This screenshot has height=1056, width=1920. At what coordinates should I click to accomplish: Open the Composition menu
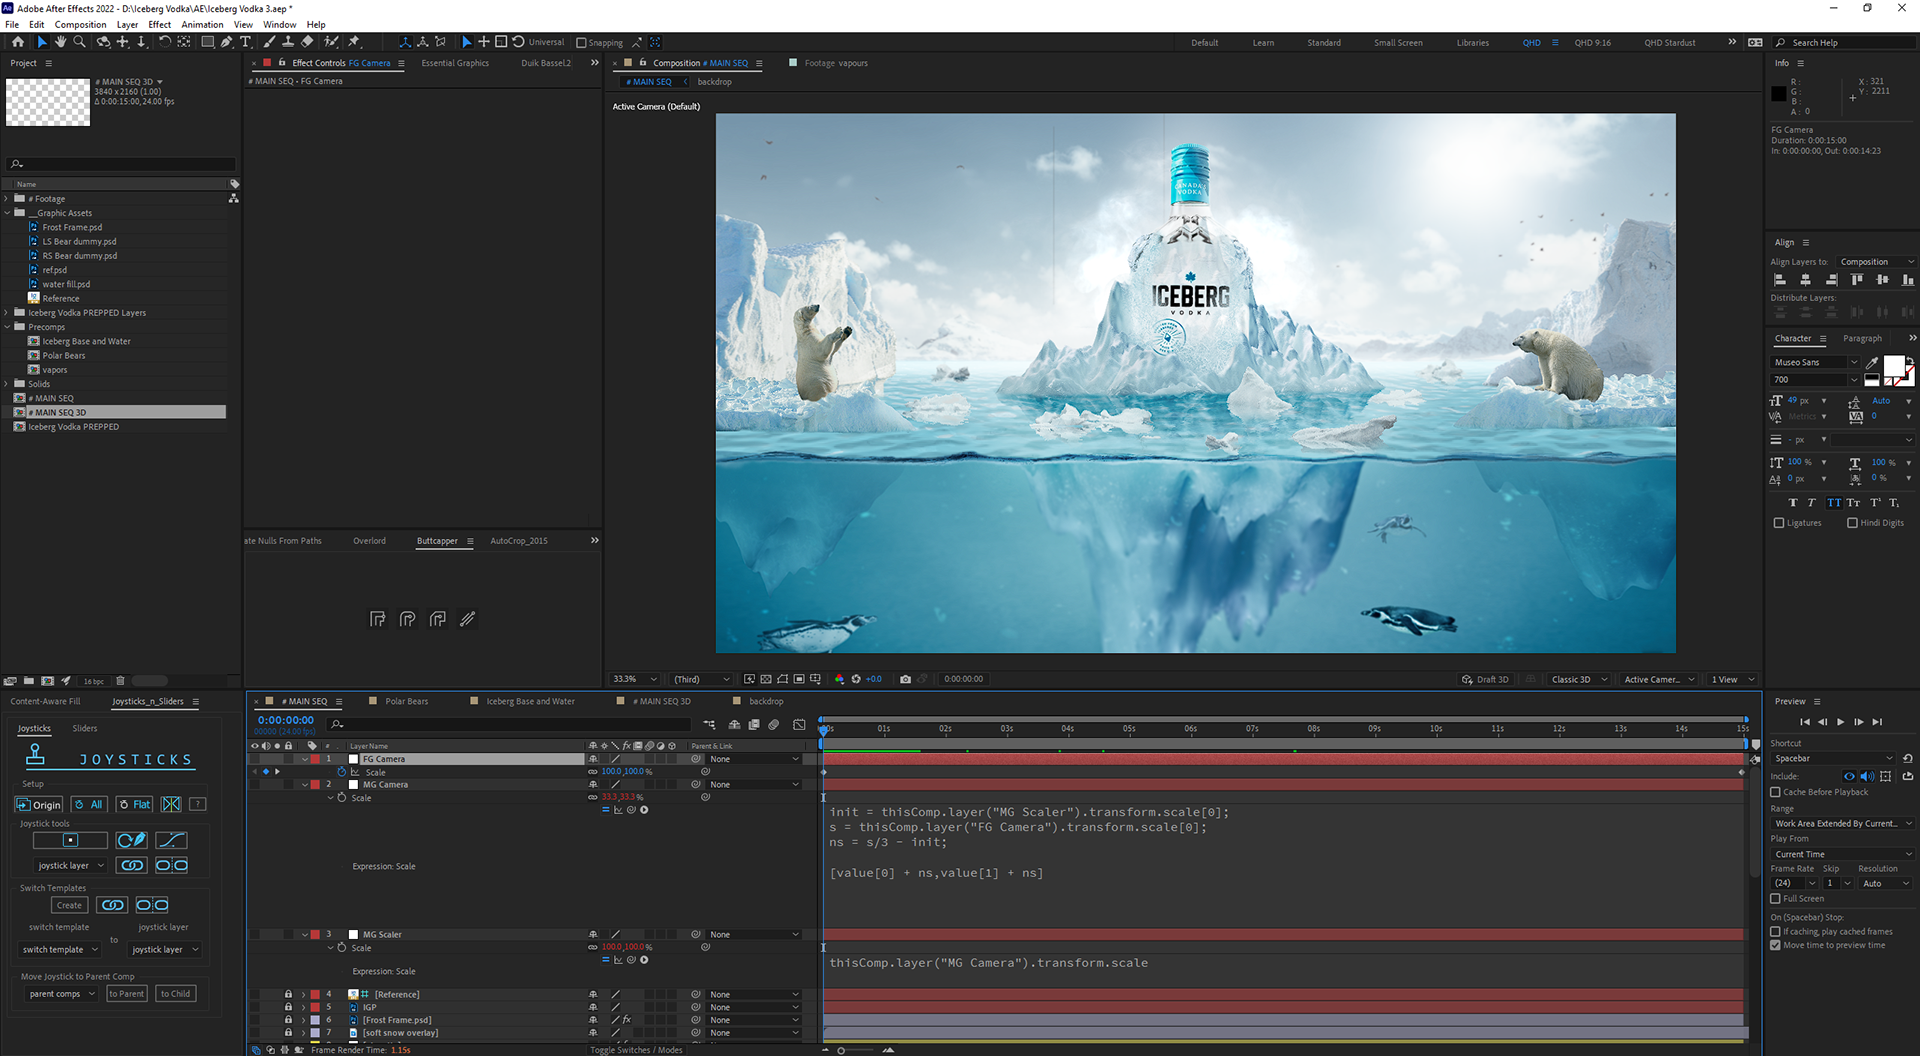80,24
